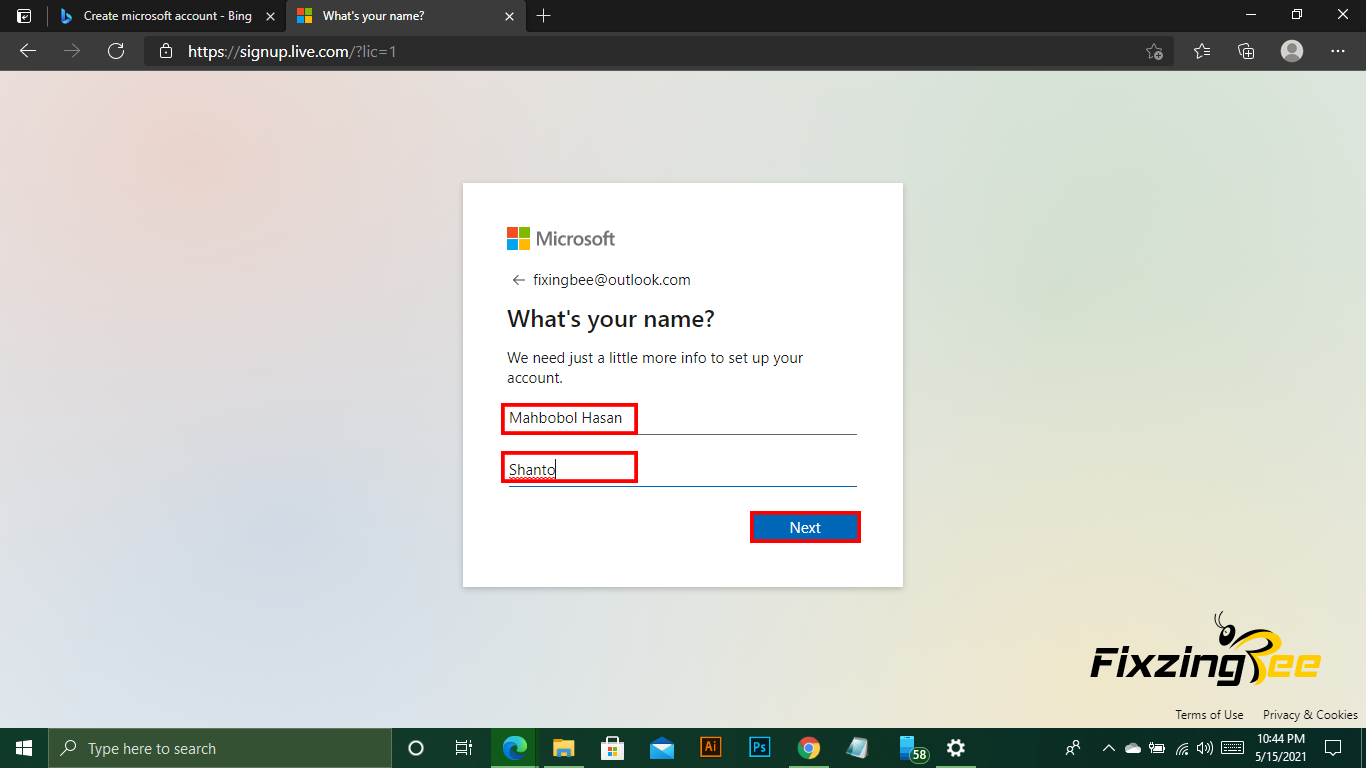The image size is (1366, 768).
Task: Add this page to favorites
Action: tap(1154, 51)
